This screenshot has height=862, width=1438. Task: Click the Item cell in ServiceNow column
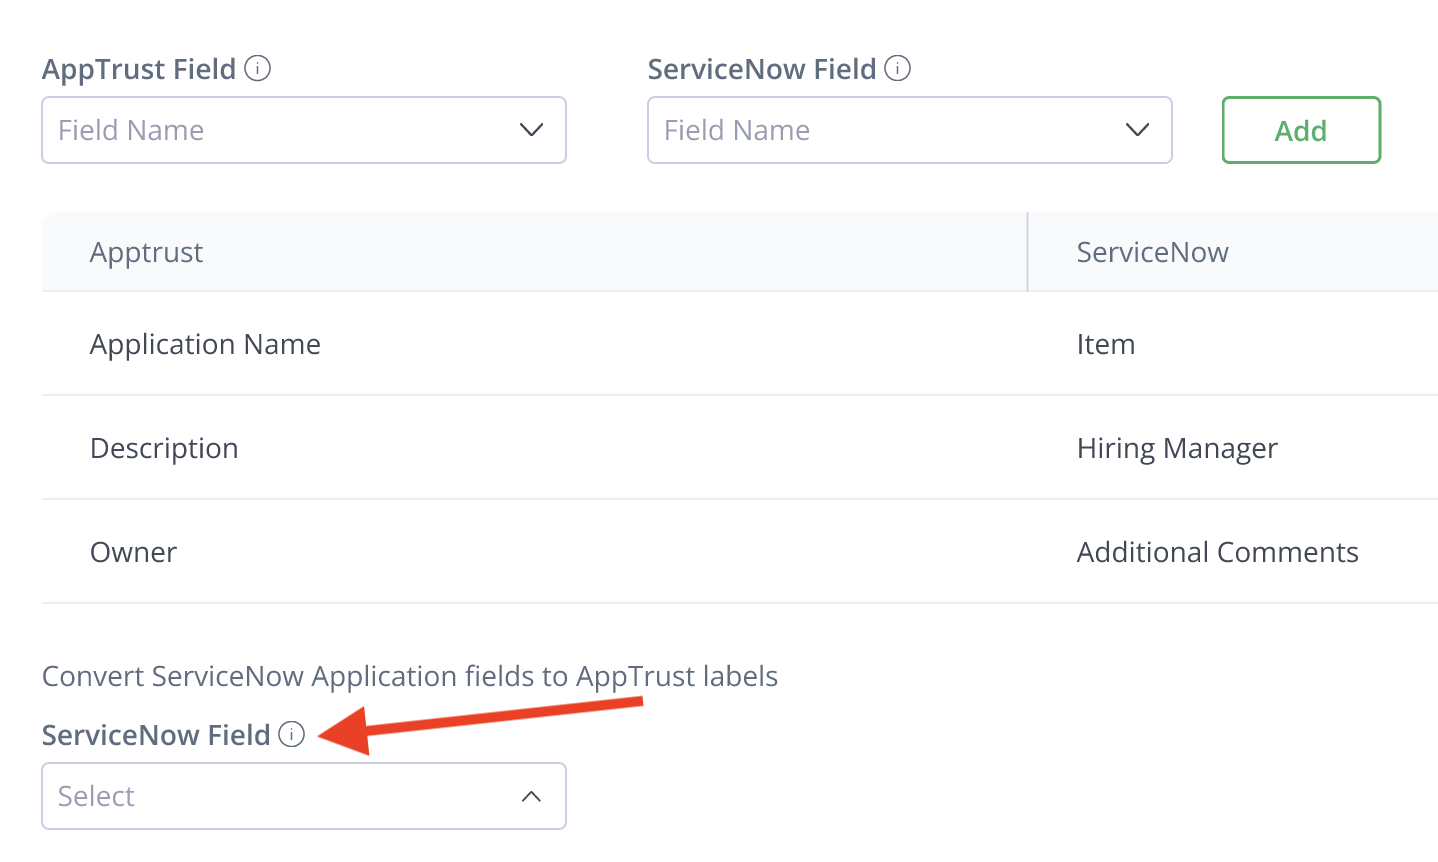(1233, 344)
